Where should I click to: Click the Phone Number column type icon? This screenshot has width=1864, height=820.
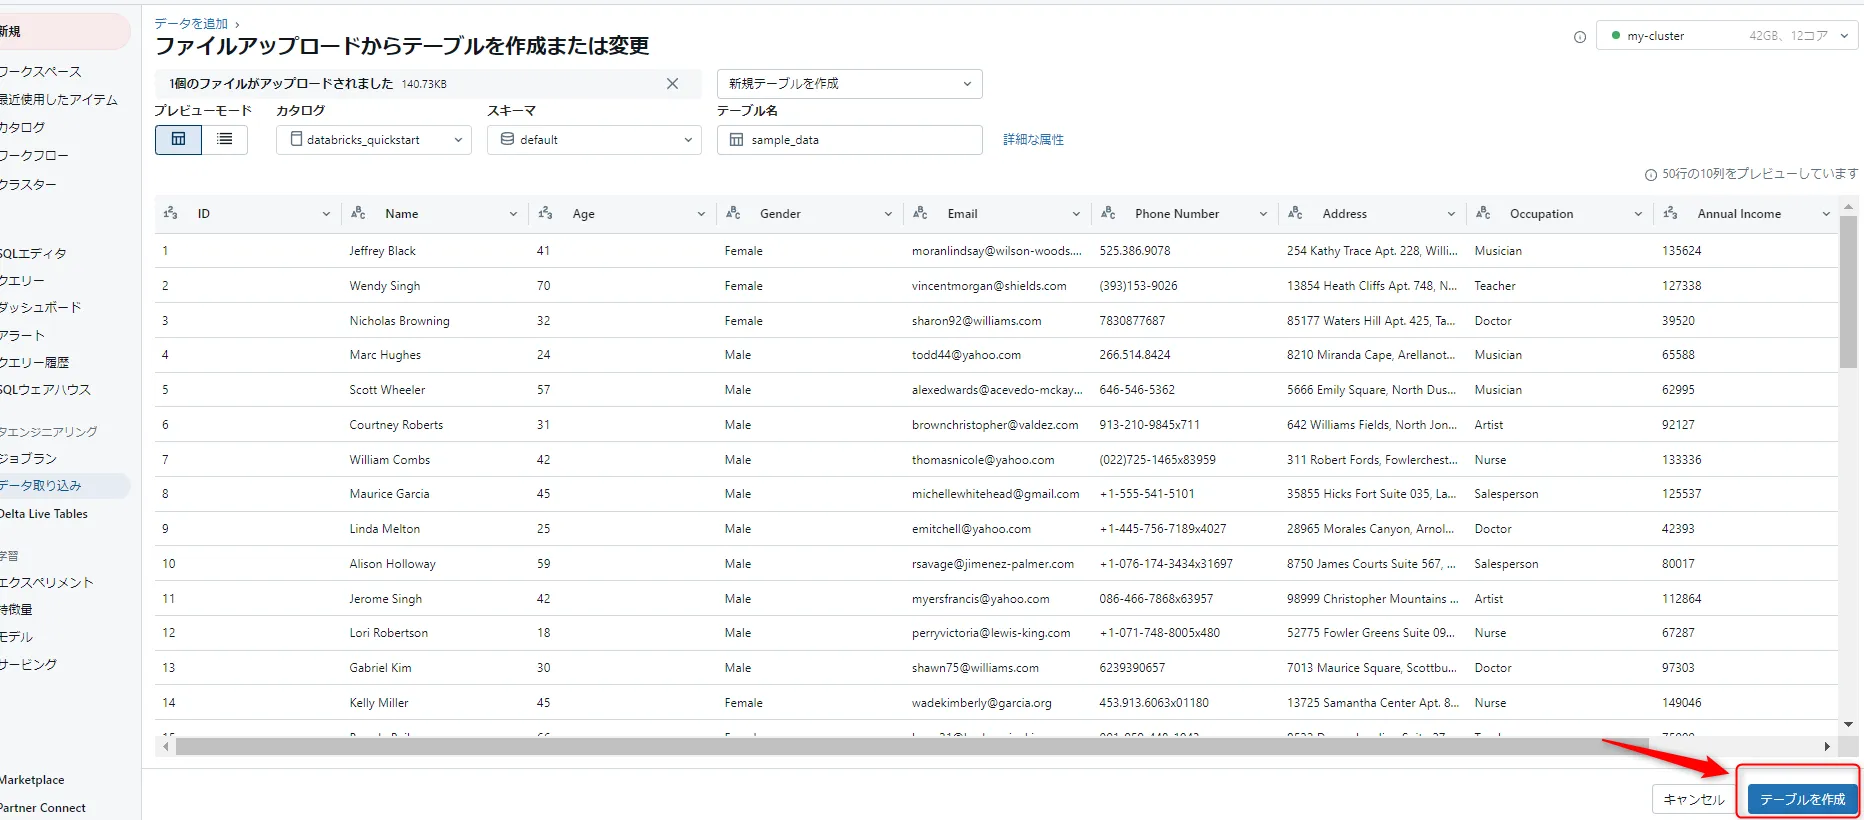click(x=1108, y=213)
